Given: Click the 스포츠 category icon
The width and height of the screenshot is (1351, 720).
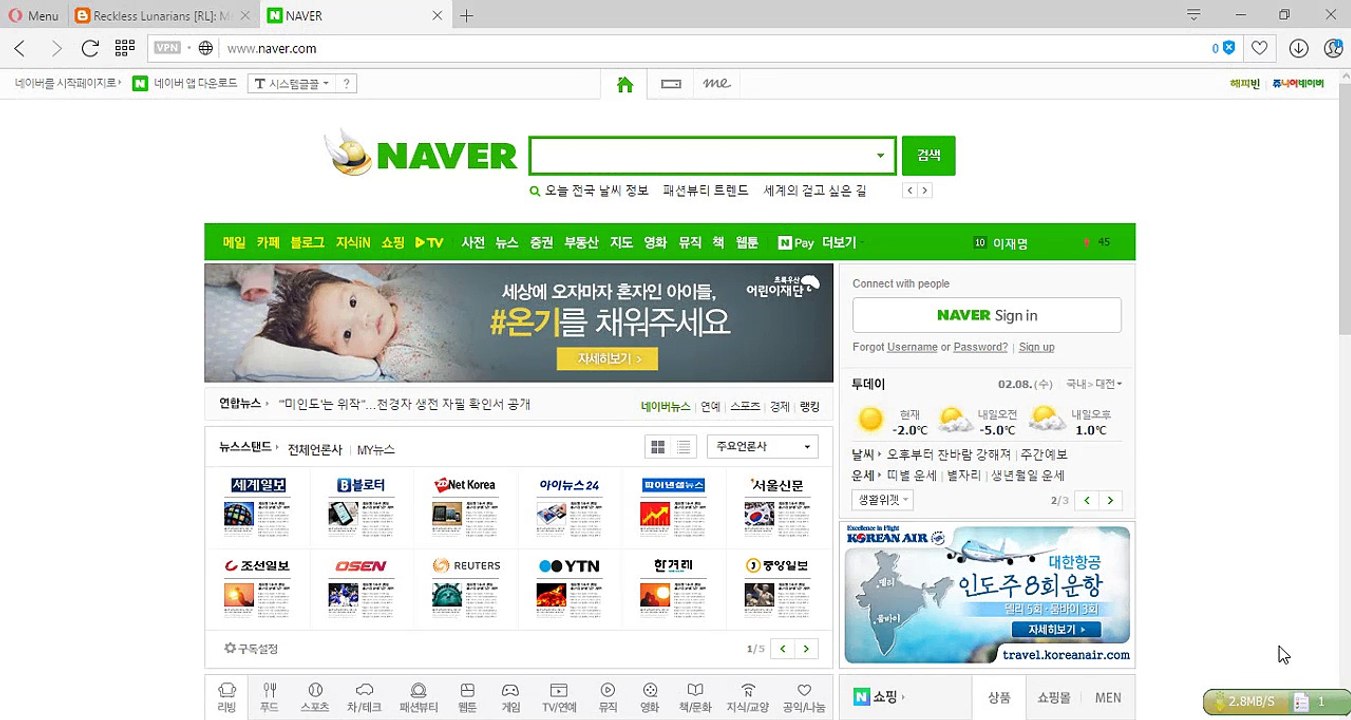Looking at the screenshot, I should point(315,697).
